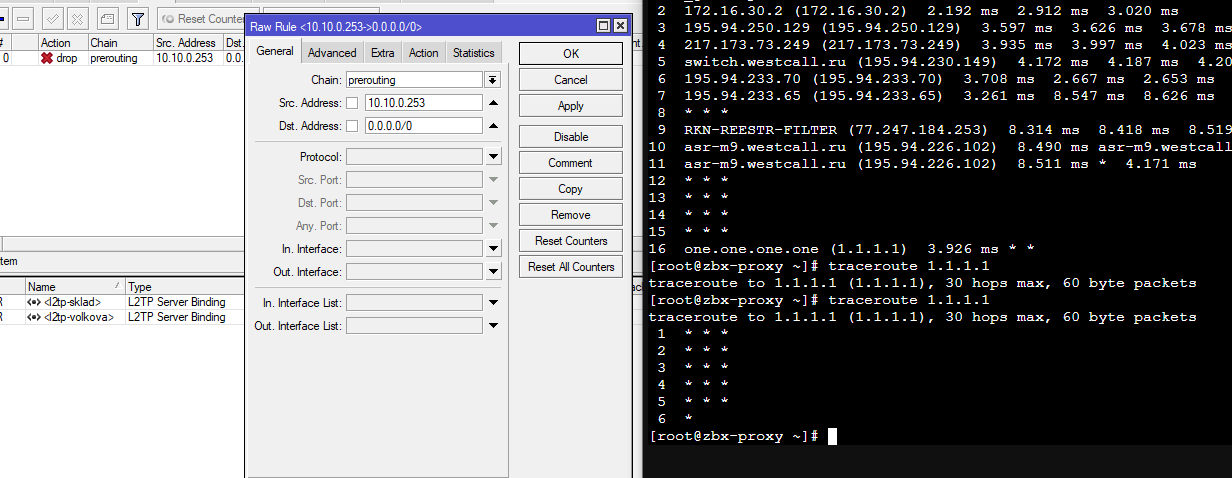1232x478 pixels.
Task: Click the Apply button
Action: pos(570,106)
